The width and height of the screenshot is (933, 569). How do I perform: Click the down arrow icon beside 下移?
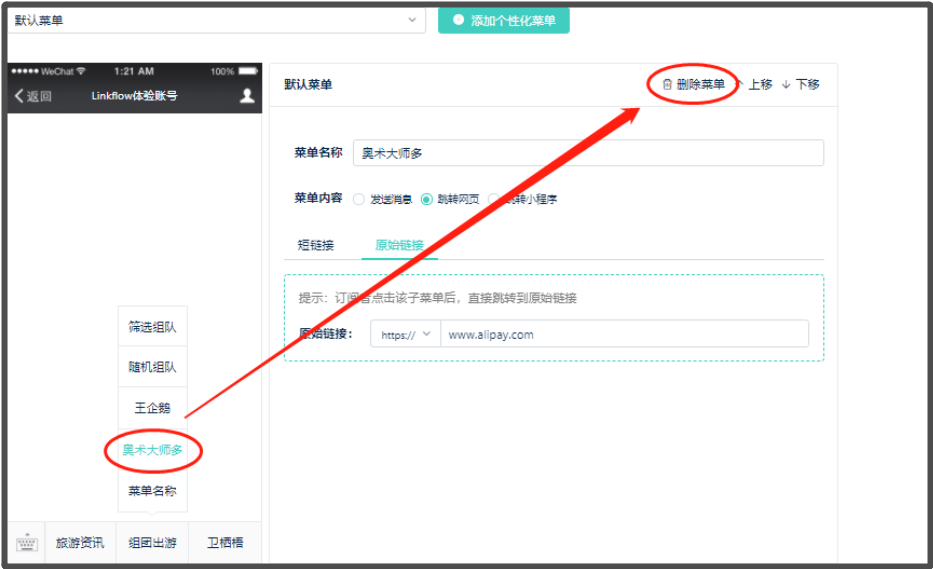click(x=786, y=85)
